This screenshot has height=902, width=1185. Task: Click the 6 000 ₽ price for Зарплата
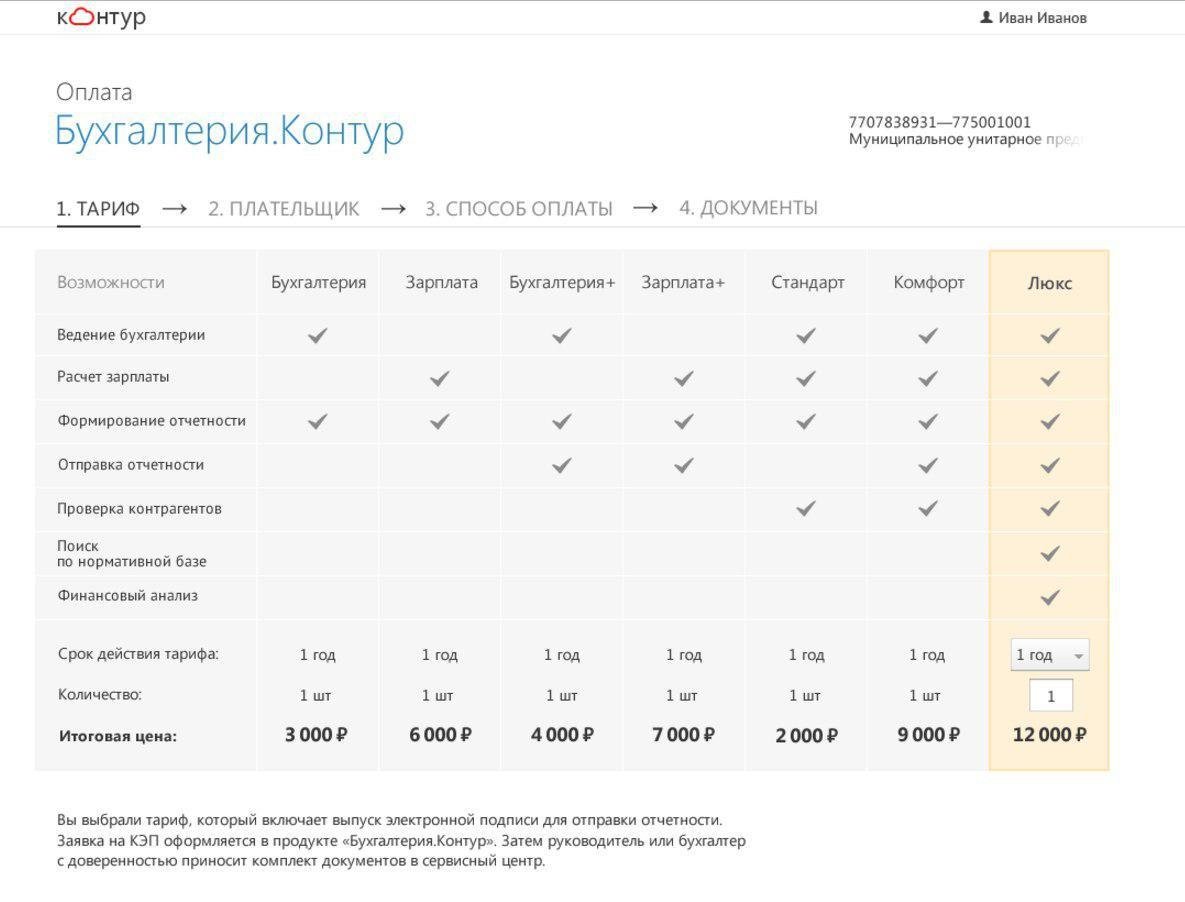440,734
